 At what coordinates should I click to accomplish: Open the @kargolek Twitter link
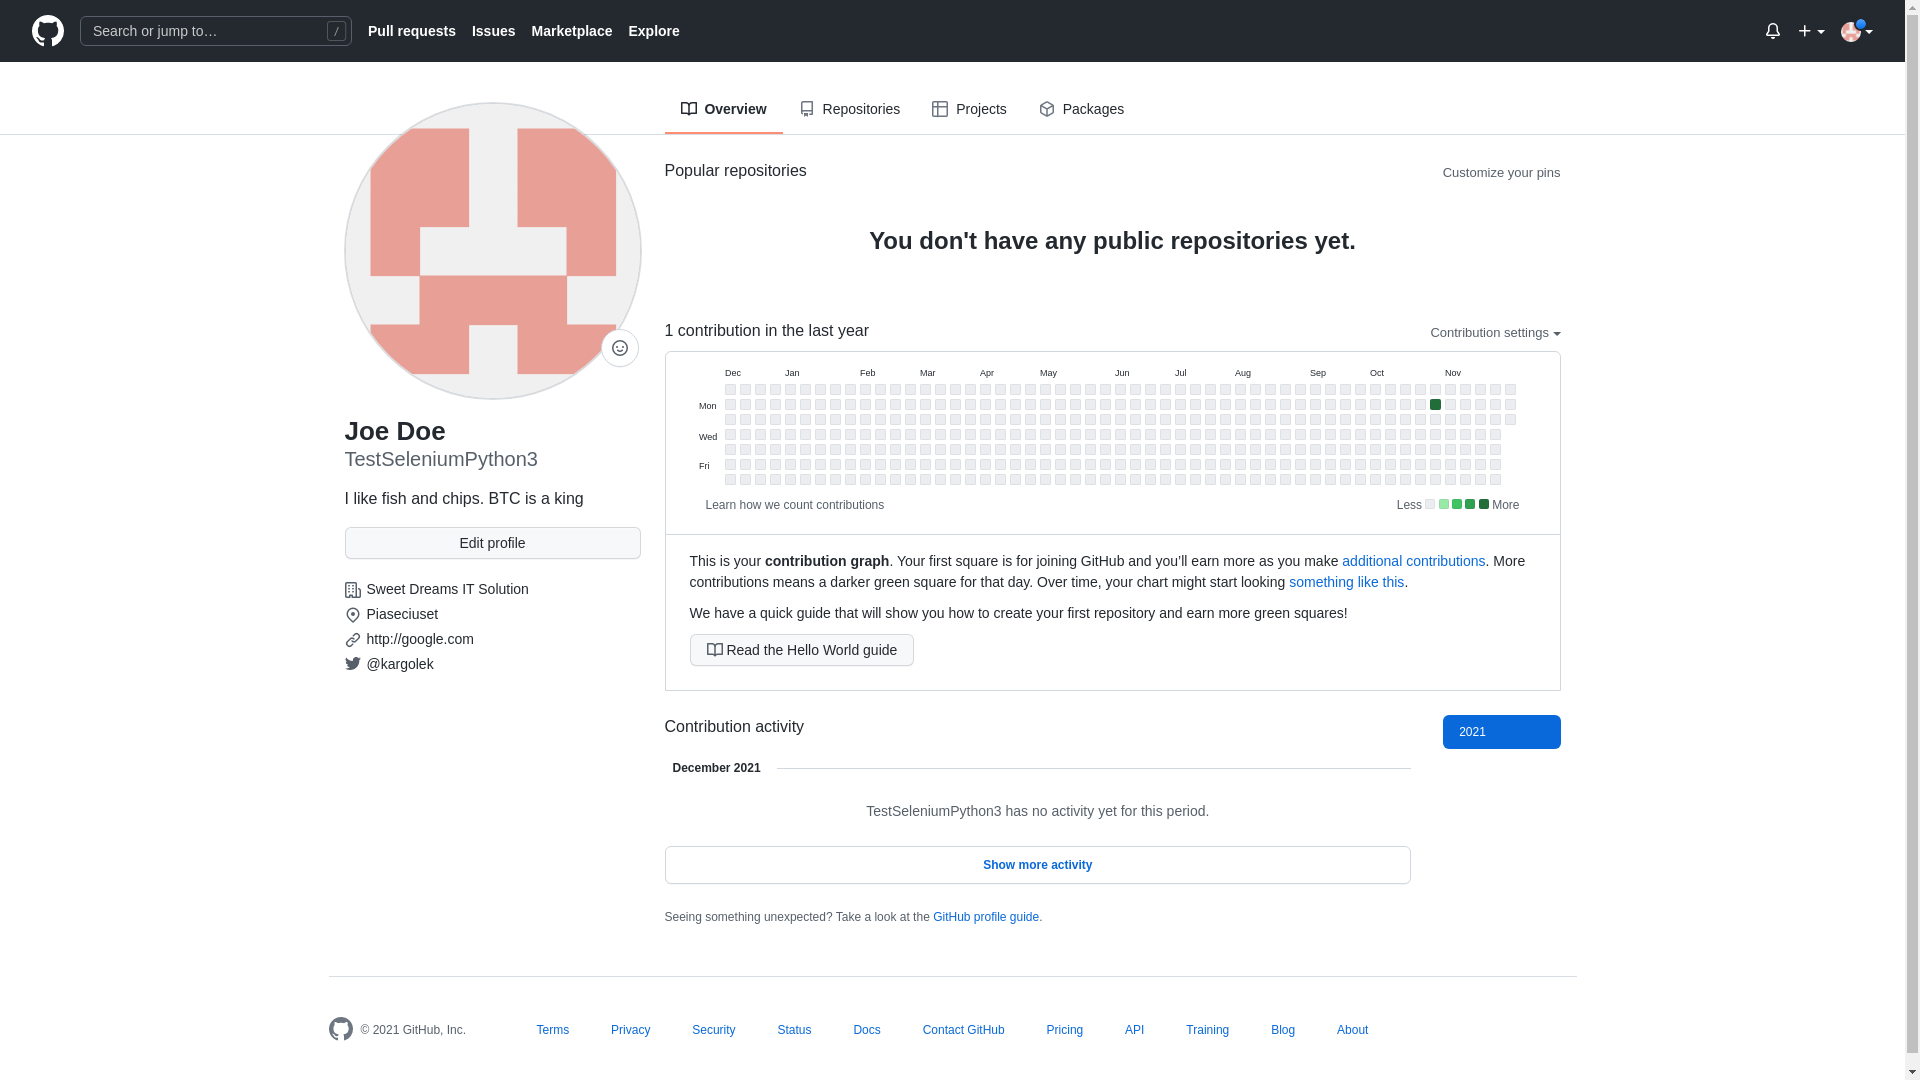click(400, 664)
